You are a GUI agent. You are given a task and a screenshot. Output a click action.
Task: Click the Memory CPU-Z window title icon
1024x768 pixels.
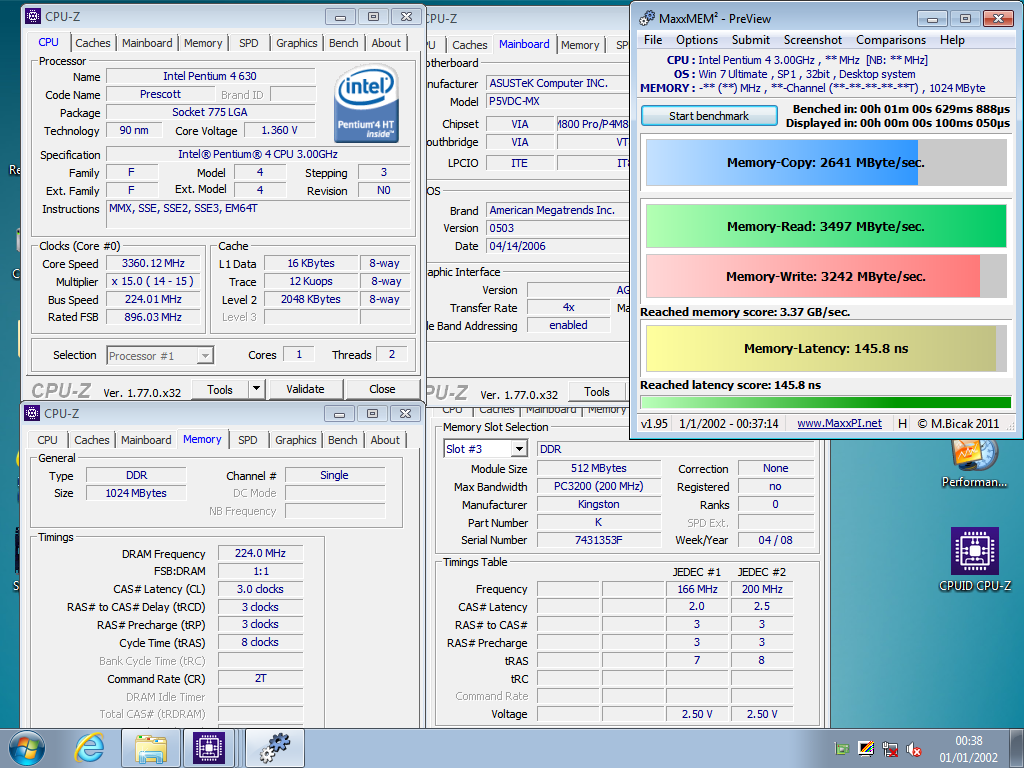click(x=31, y=413)
